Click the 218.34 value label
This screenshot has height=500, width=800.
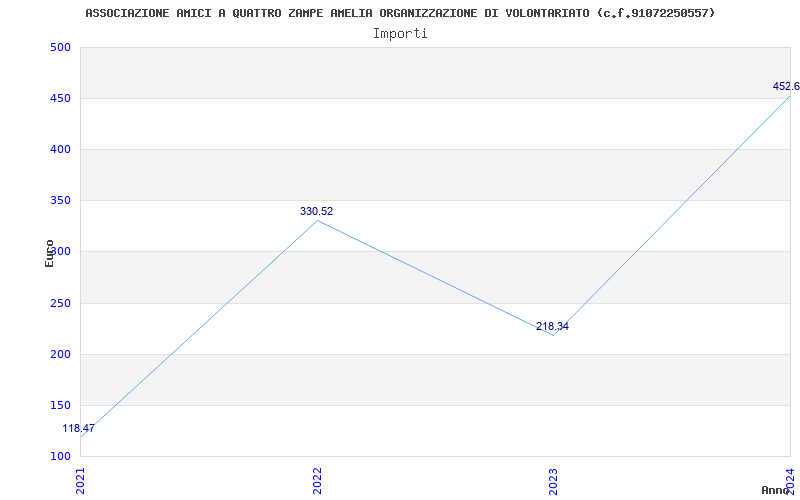click(x=552, y=327)
